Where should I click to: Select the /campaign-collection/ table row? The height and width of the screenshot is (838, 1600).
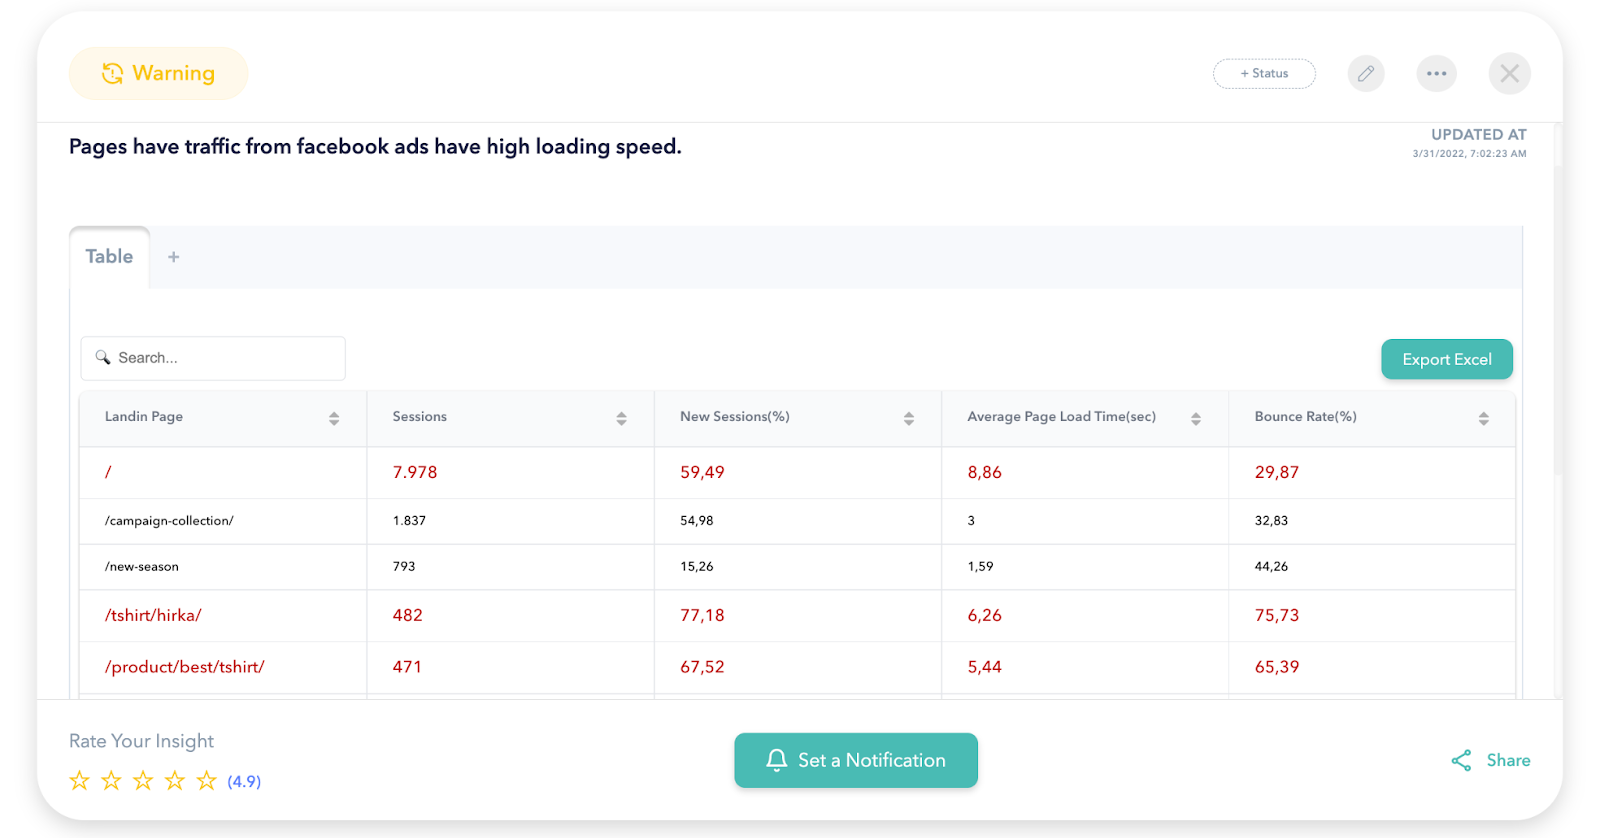[169, 521]
